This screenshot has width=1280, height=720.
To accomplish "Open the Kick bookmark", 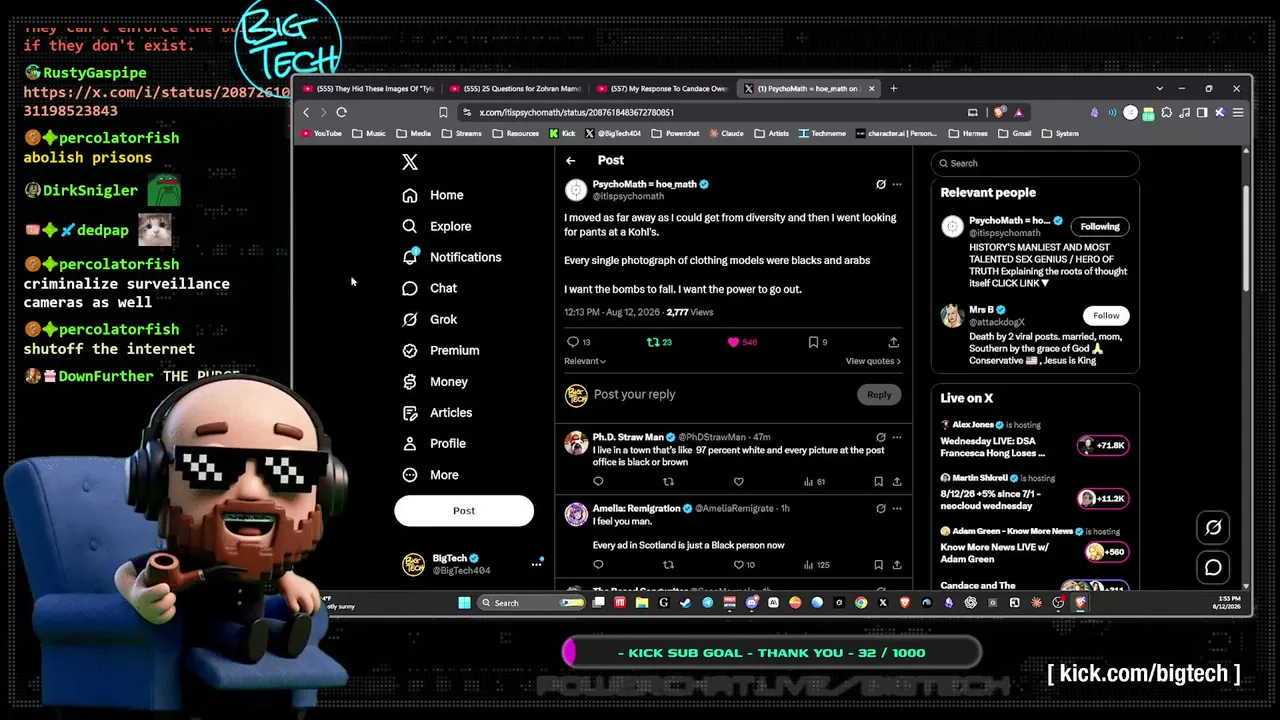I will click(561, 133).
